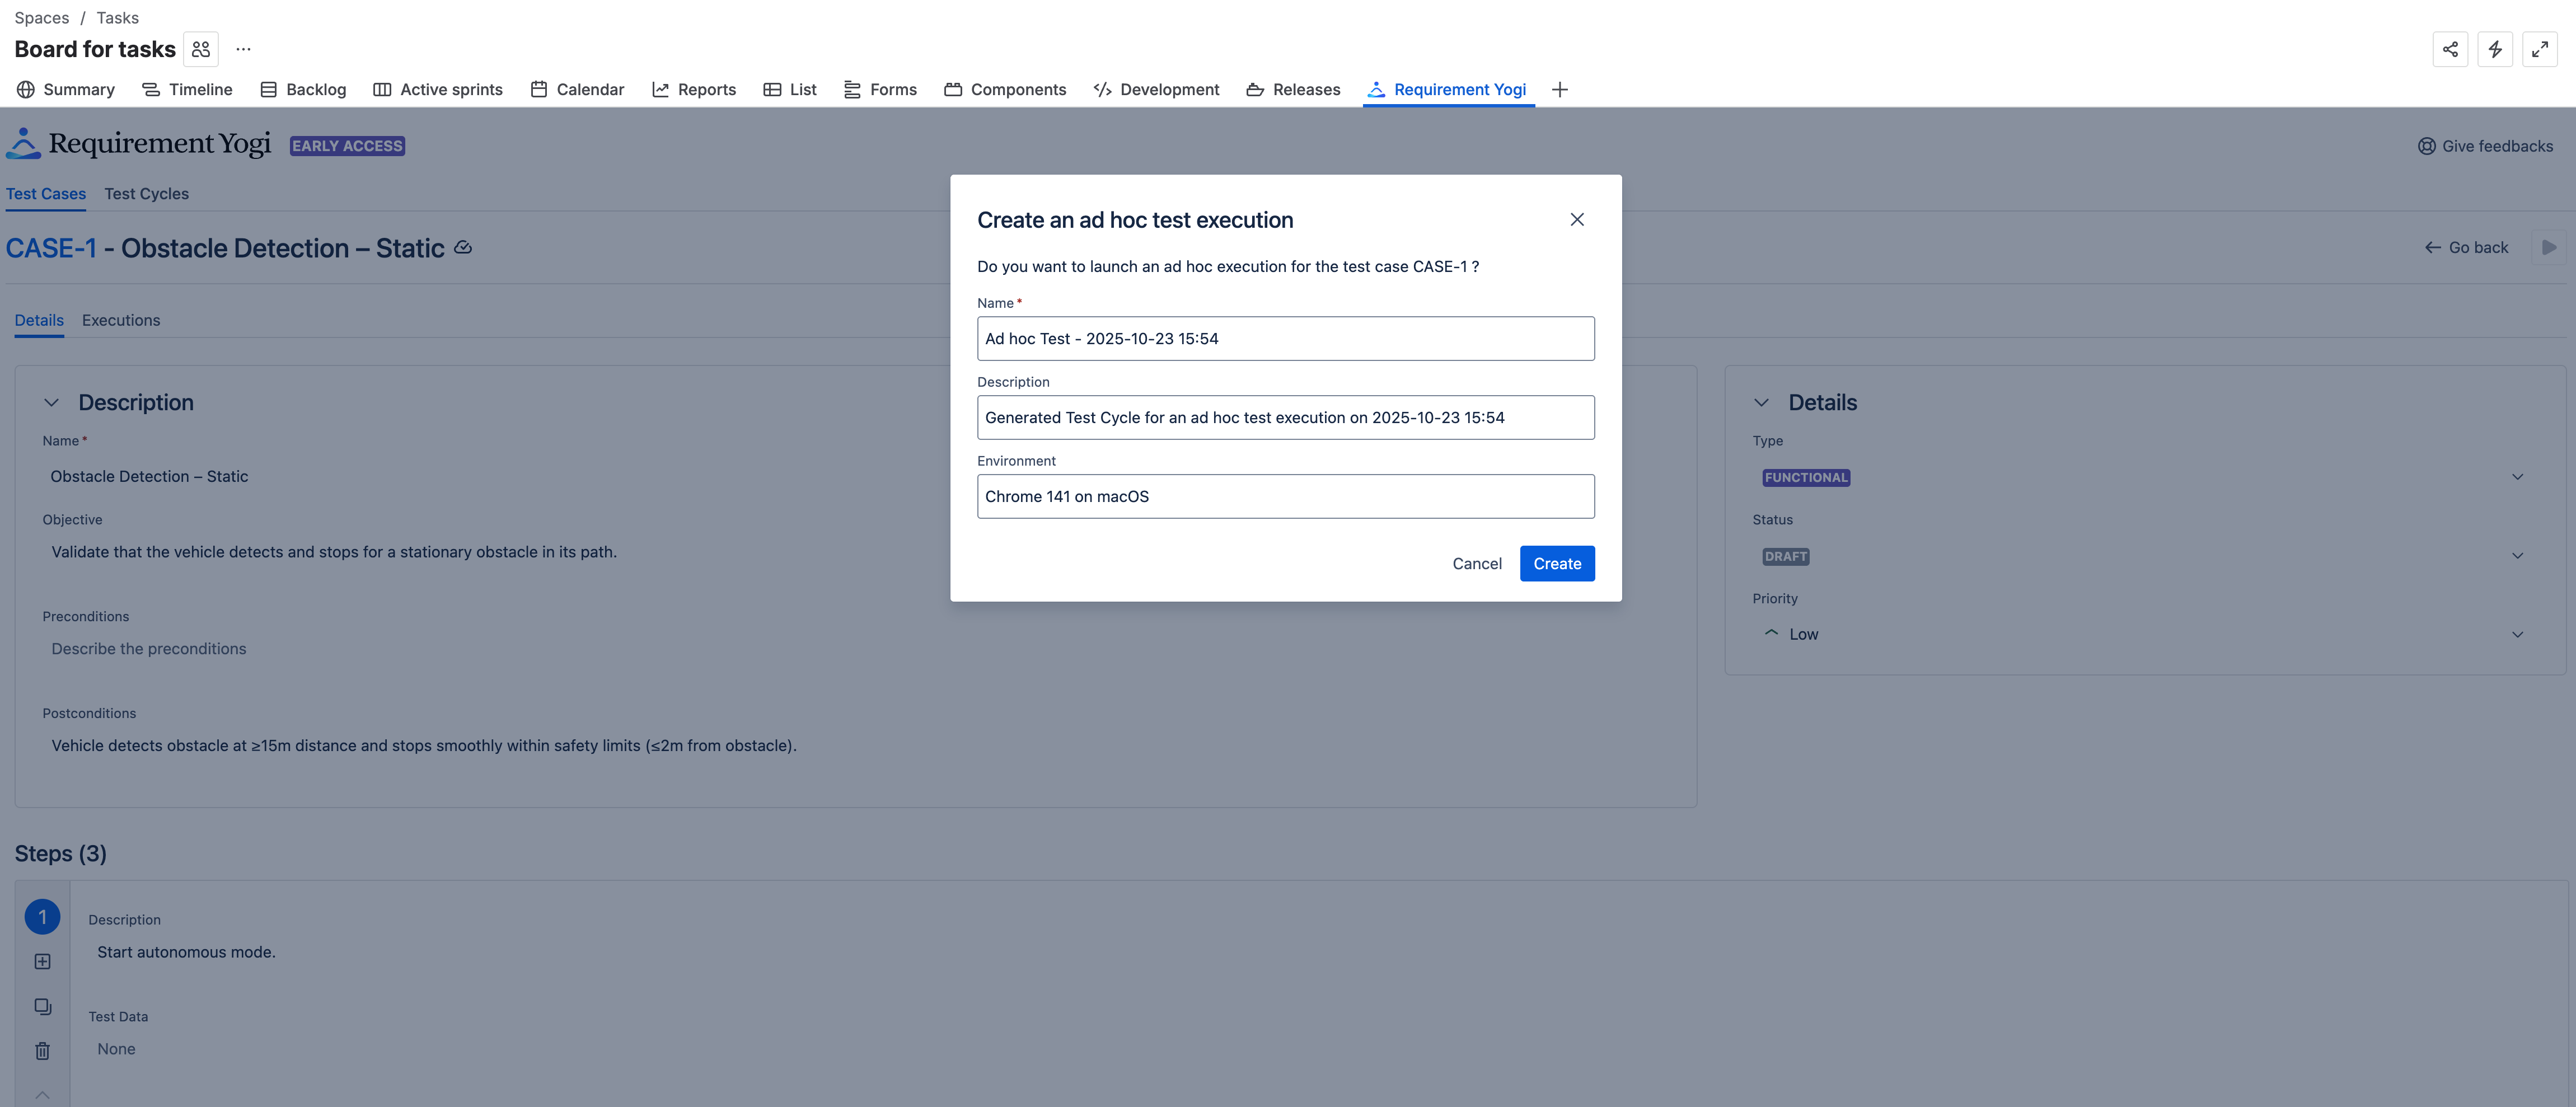Add a new tab with plus icon
2576x1107 pixels.
[1559, 90]
